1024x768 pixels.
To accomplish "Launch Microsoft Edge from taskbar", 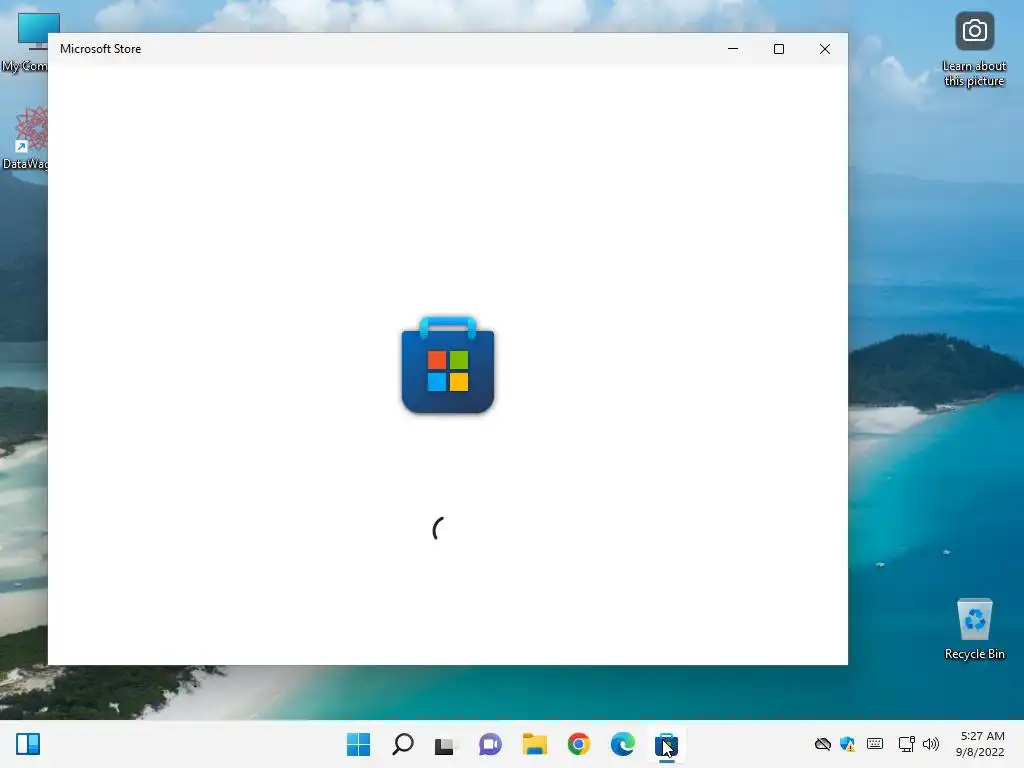I will coord(622,744).
